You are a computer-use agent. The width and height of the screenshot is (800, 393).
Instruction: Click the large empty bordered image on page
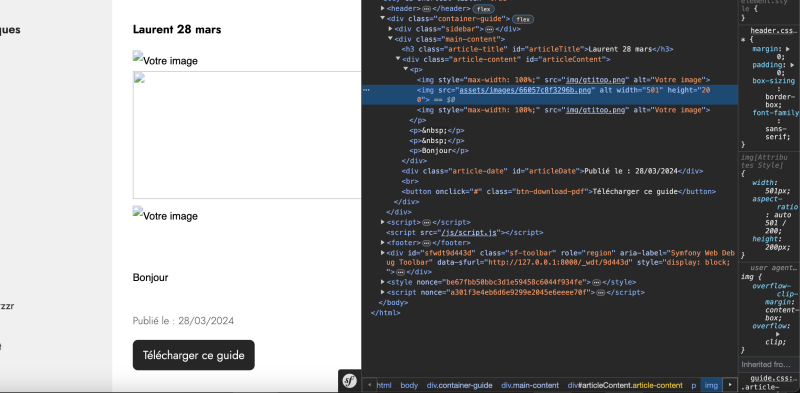(247, 135)
